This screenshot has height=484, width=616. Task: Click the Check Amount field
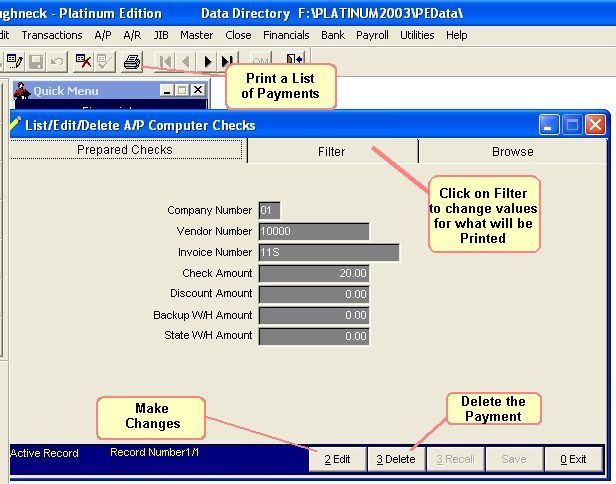[x=314, y=273]
